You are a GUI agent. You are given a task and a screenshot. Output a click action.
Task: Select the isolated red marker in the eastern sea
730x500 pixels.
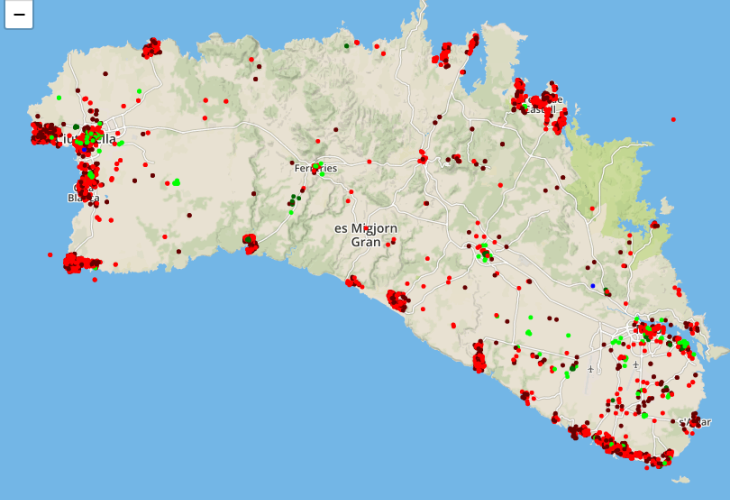(675, 120)
